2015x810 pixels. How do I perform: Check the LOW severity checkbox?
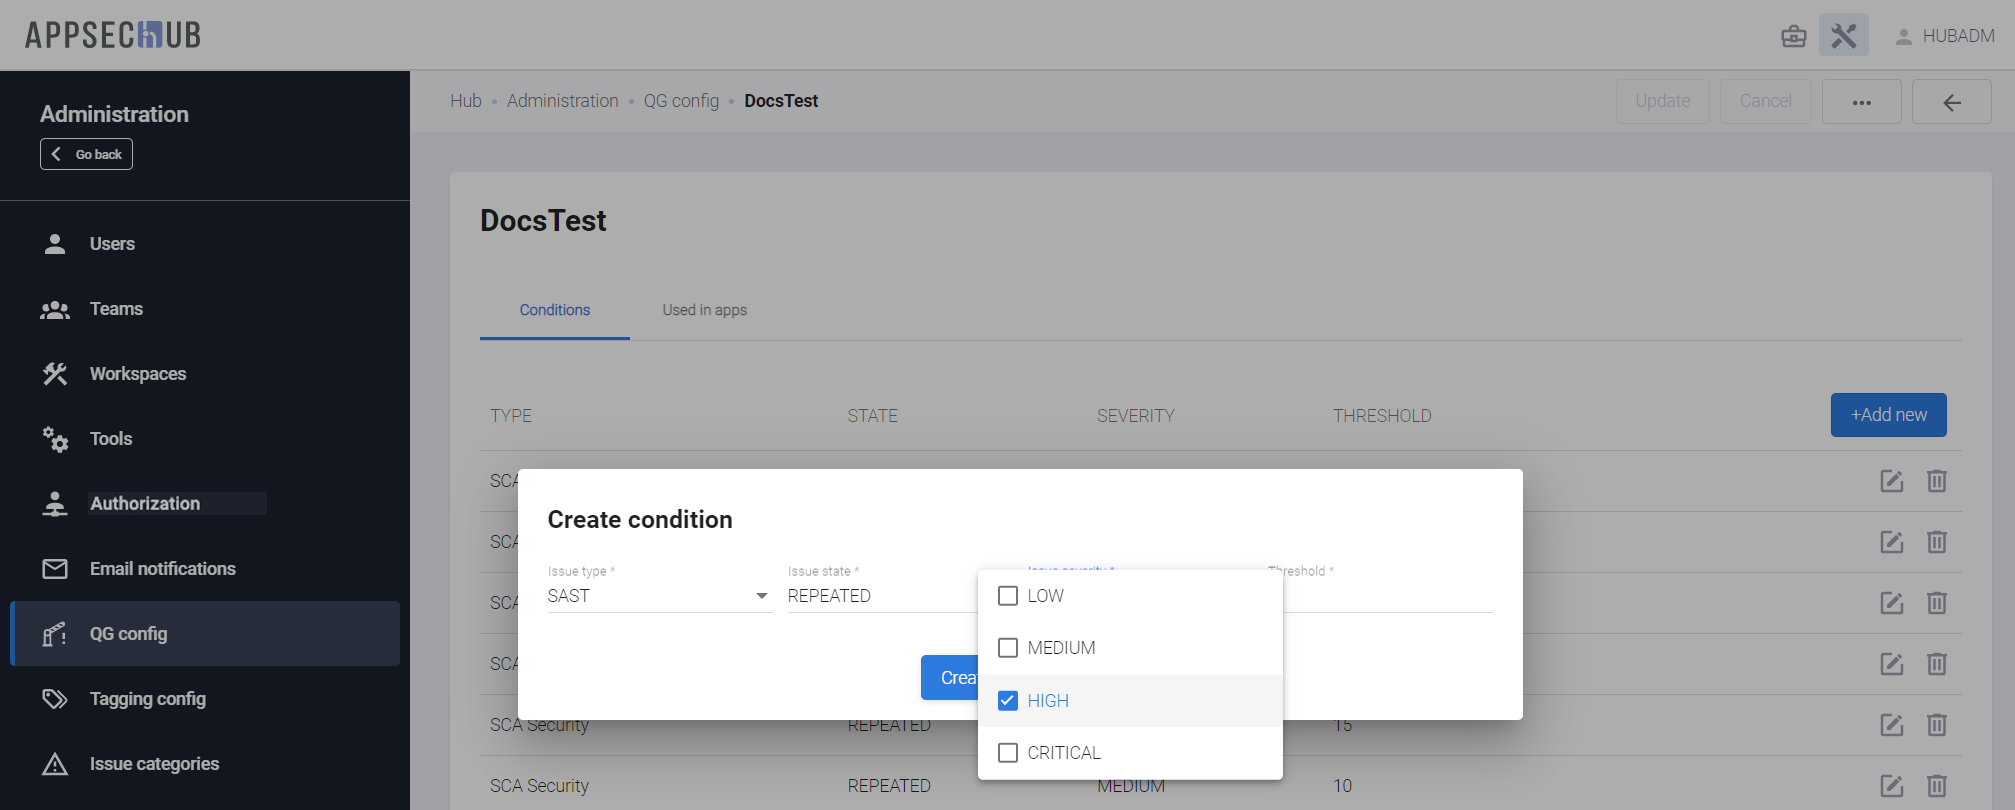(1008, 596)
